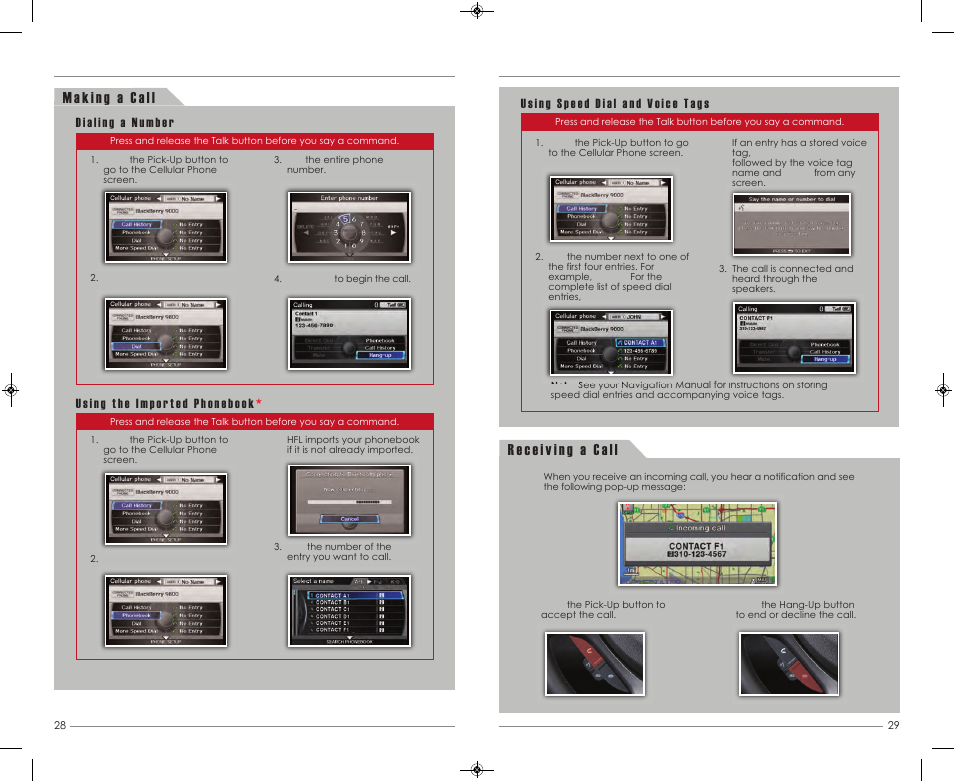The width and height of the screenshot is (954, 781).
Task: Click "HFL imports your phonebook" paragraph
Action: [x=353, y=445]
